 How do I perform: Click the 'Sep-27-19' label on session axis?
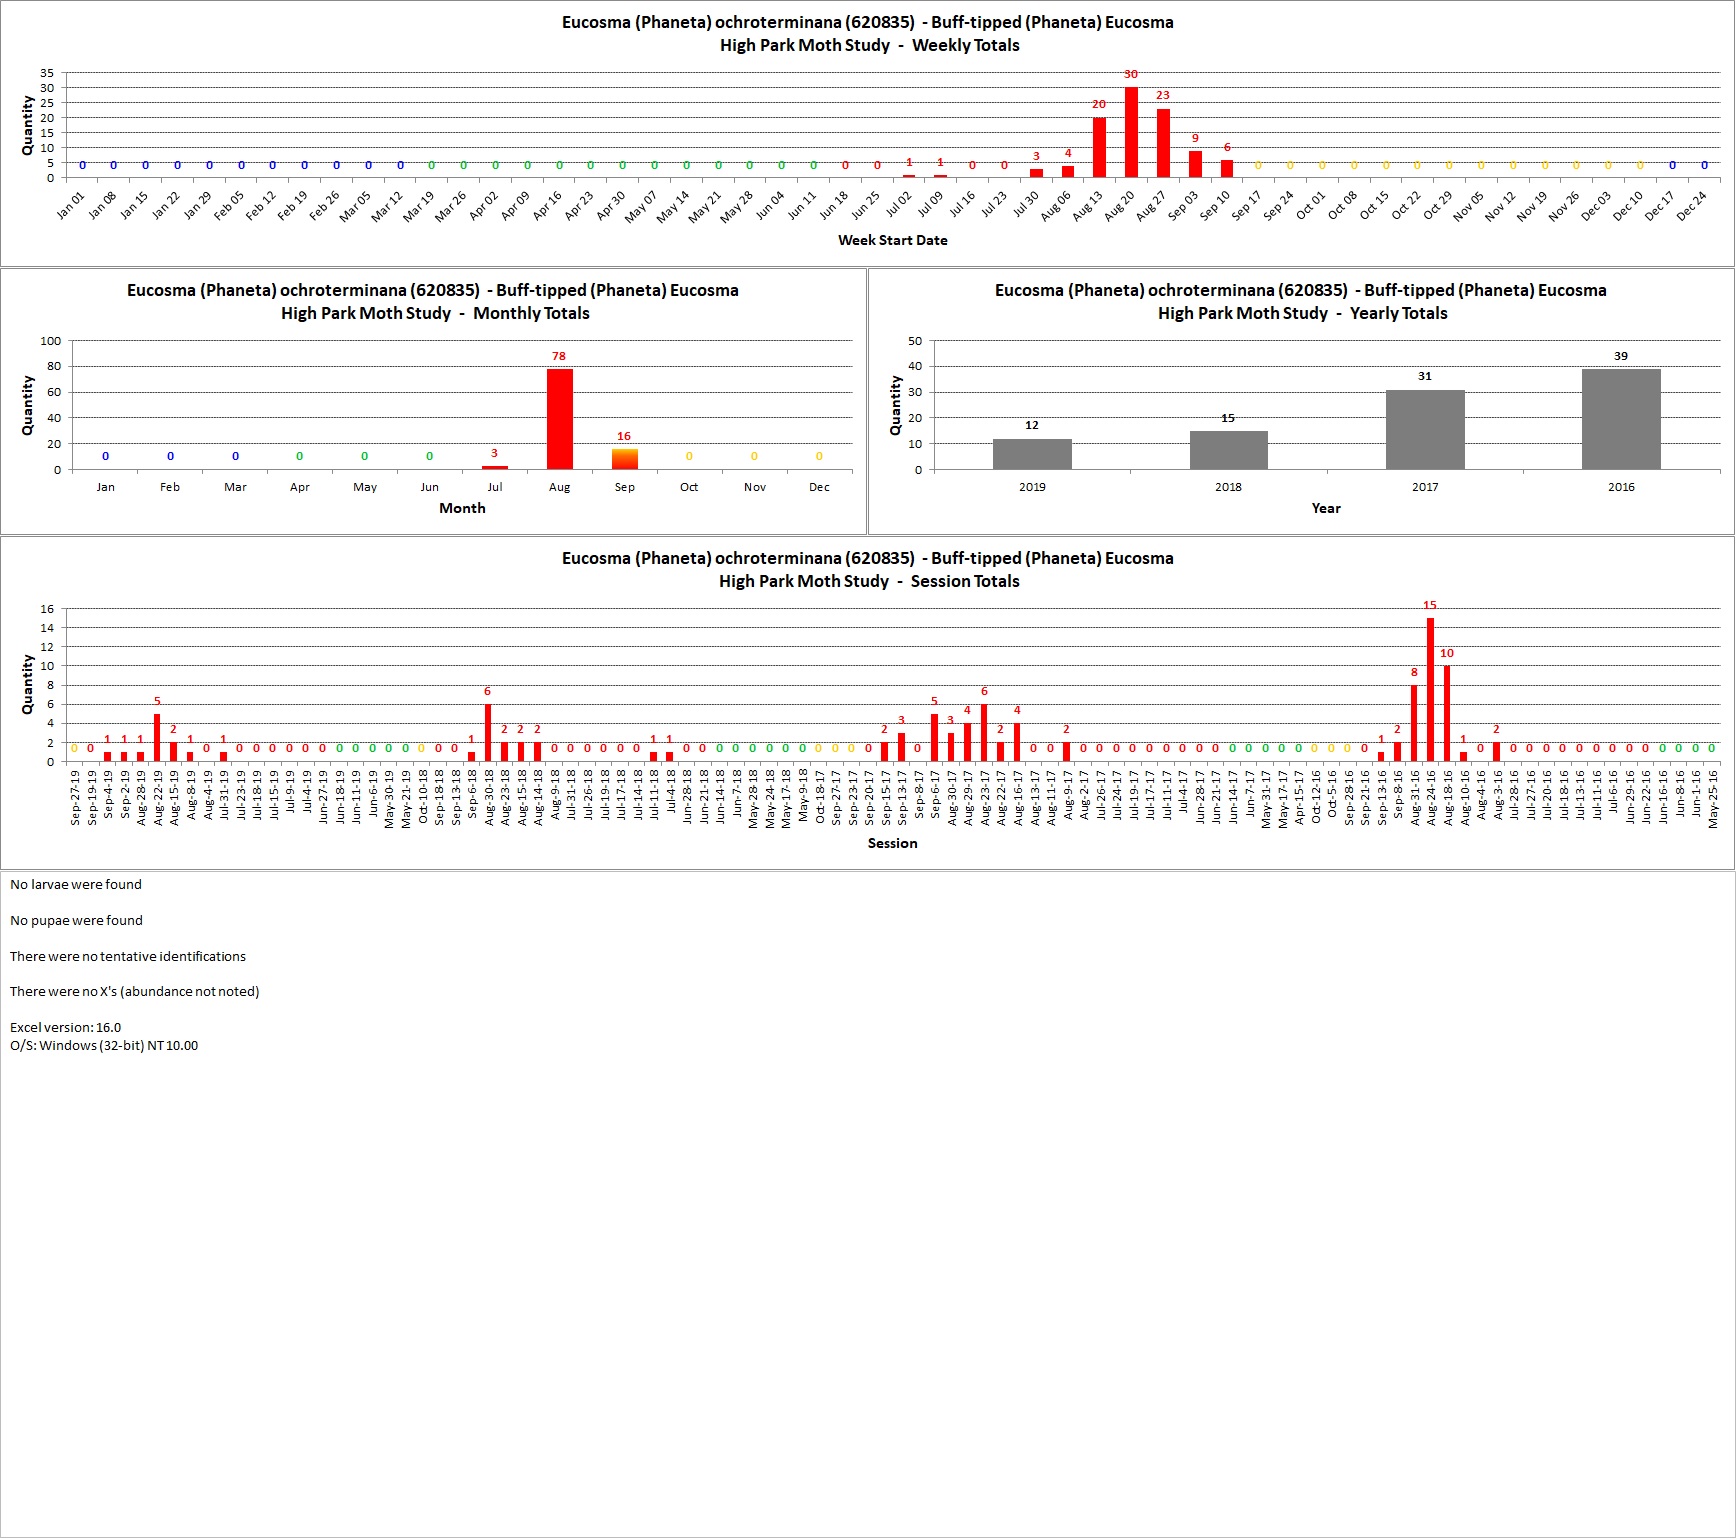75,797
